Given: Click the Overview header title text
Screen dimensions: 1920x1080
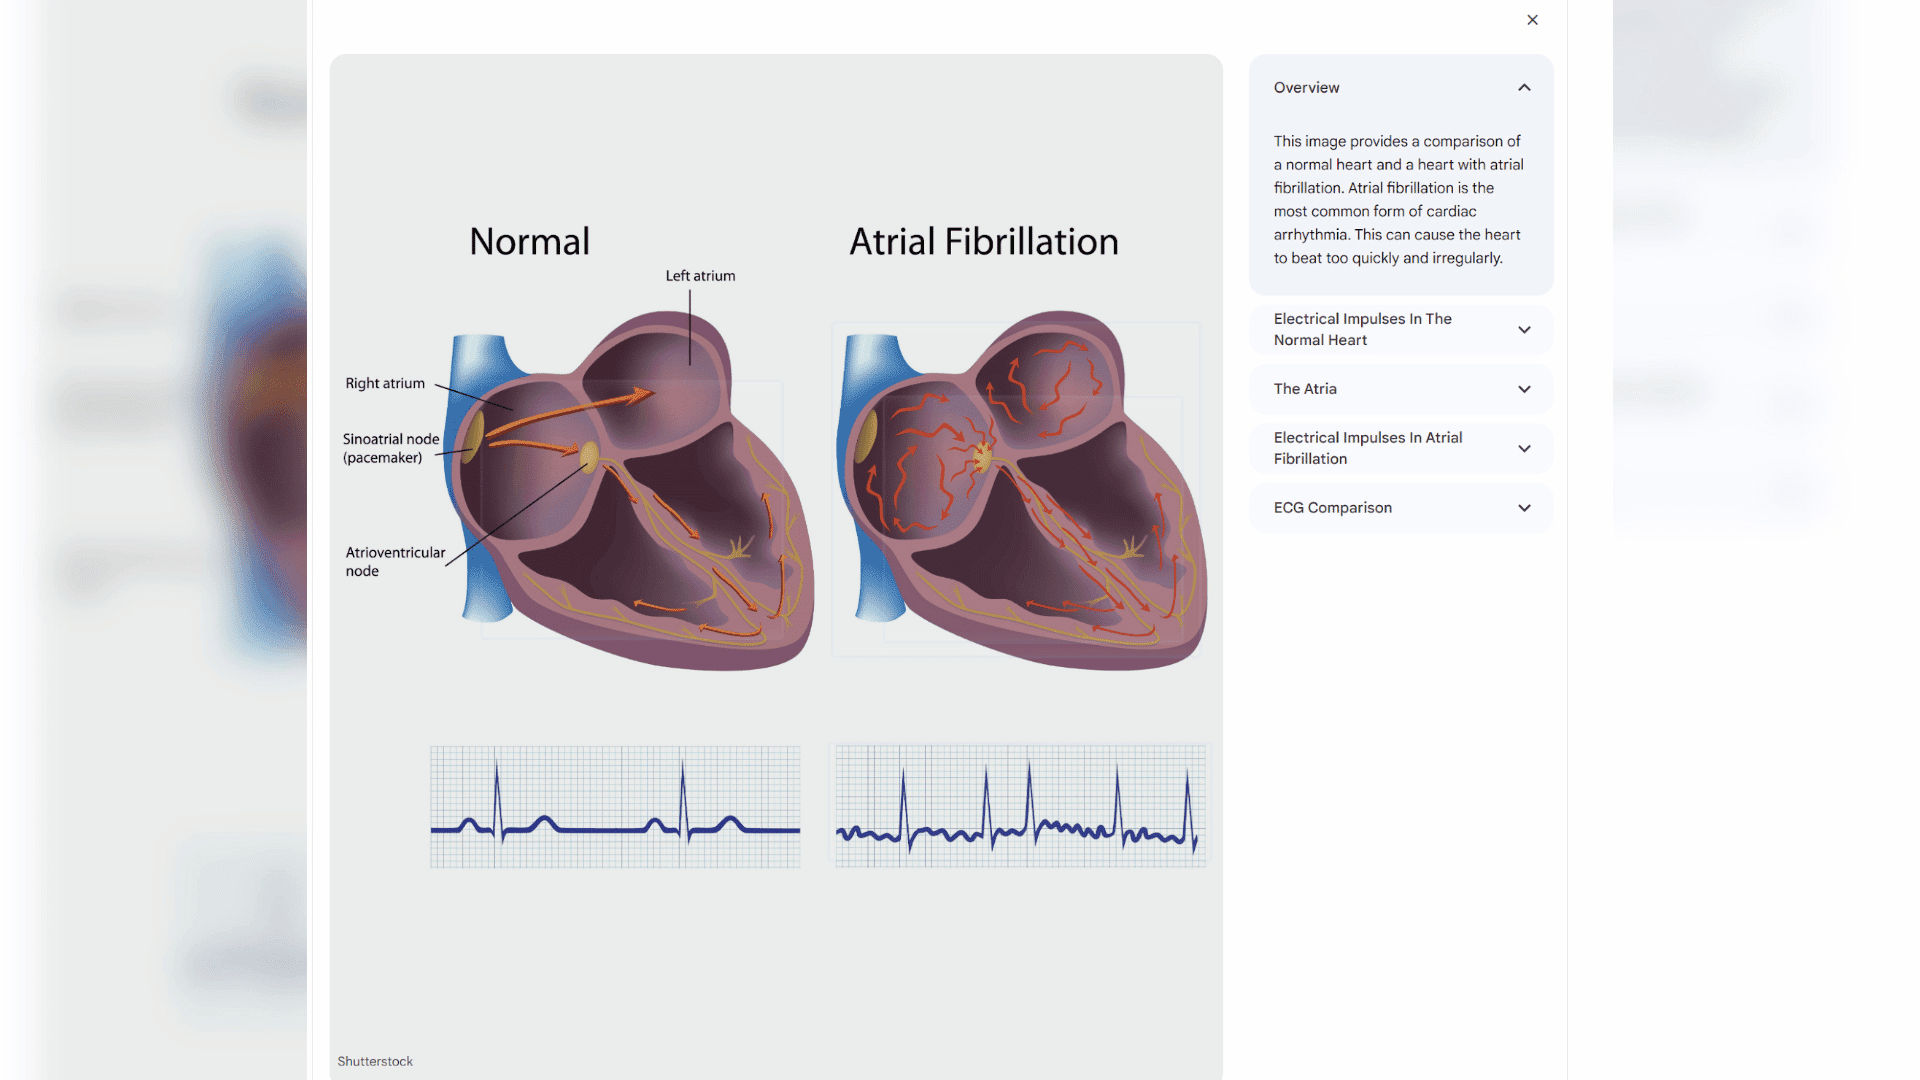Looking at the screenshot, I should (1306, 88).
